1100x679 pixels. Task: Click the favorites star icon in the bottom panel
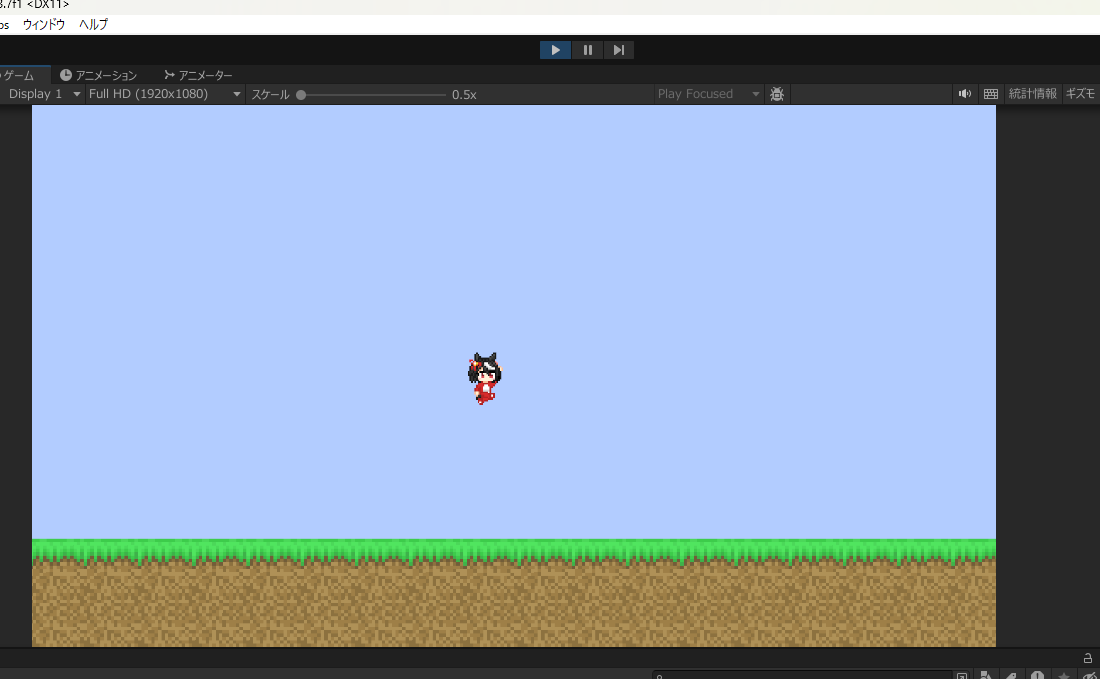[x=1064, y=675]
